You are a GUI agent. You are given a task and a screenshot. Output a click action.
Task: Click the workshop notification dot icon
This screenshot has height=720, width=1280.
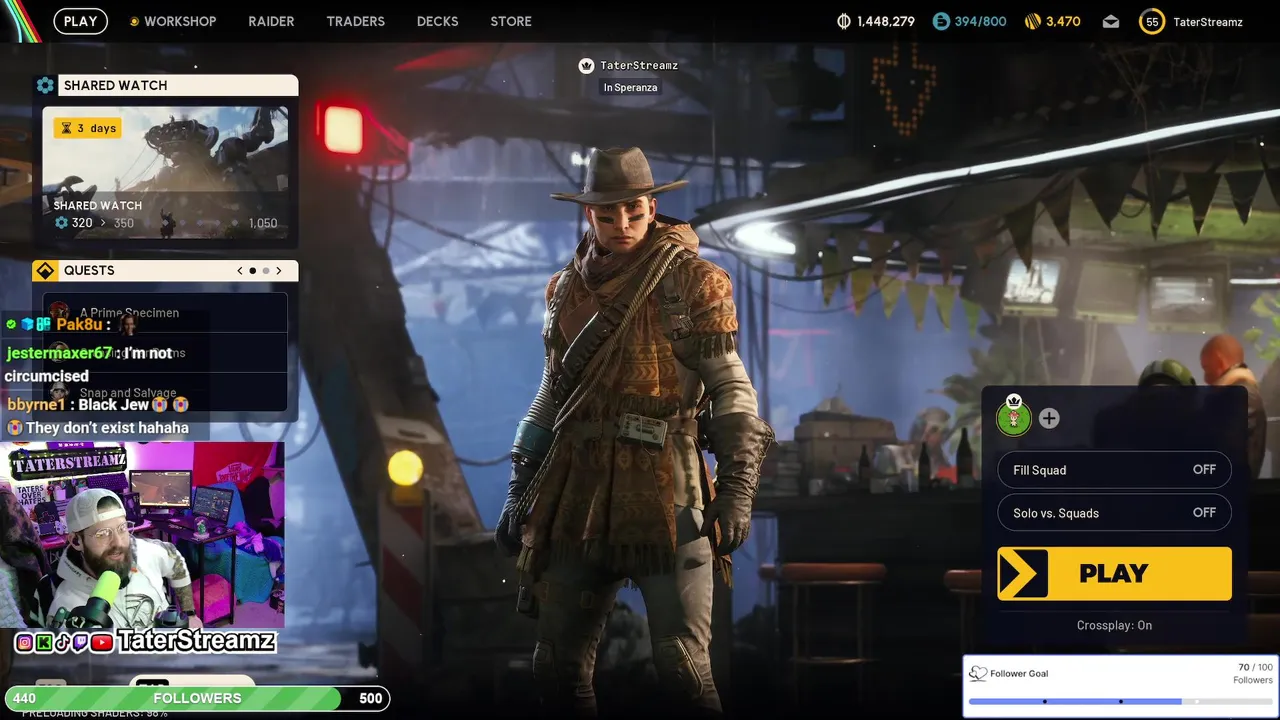135,21
